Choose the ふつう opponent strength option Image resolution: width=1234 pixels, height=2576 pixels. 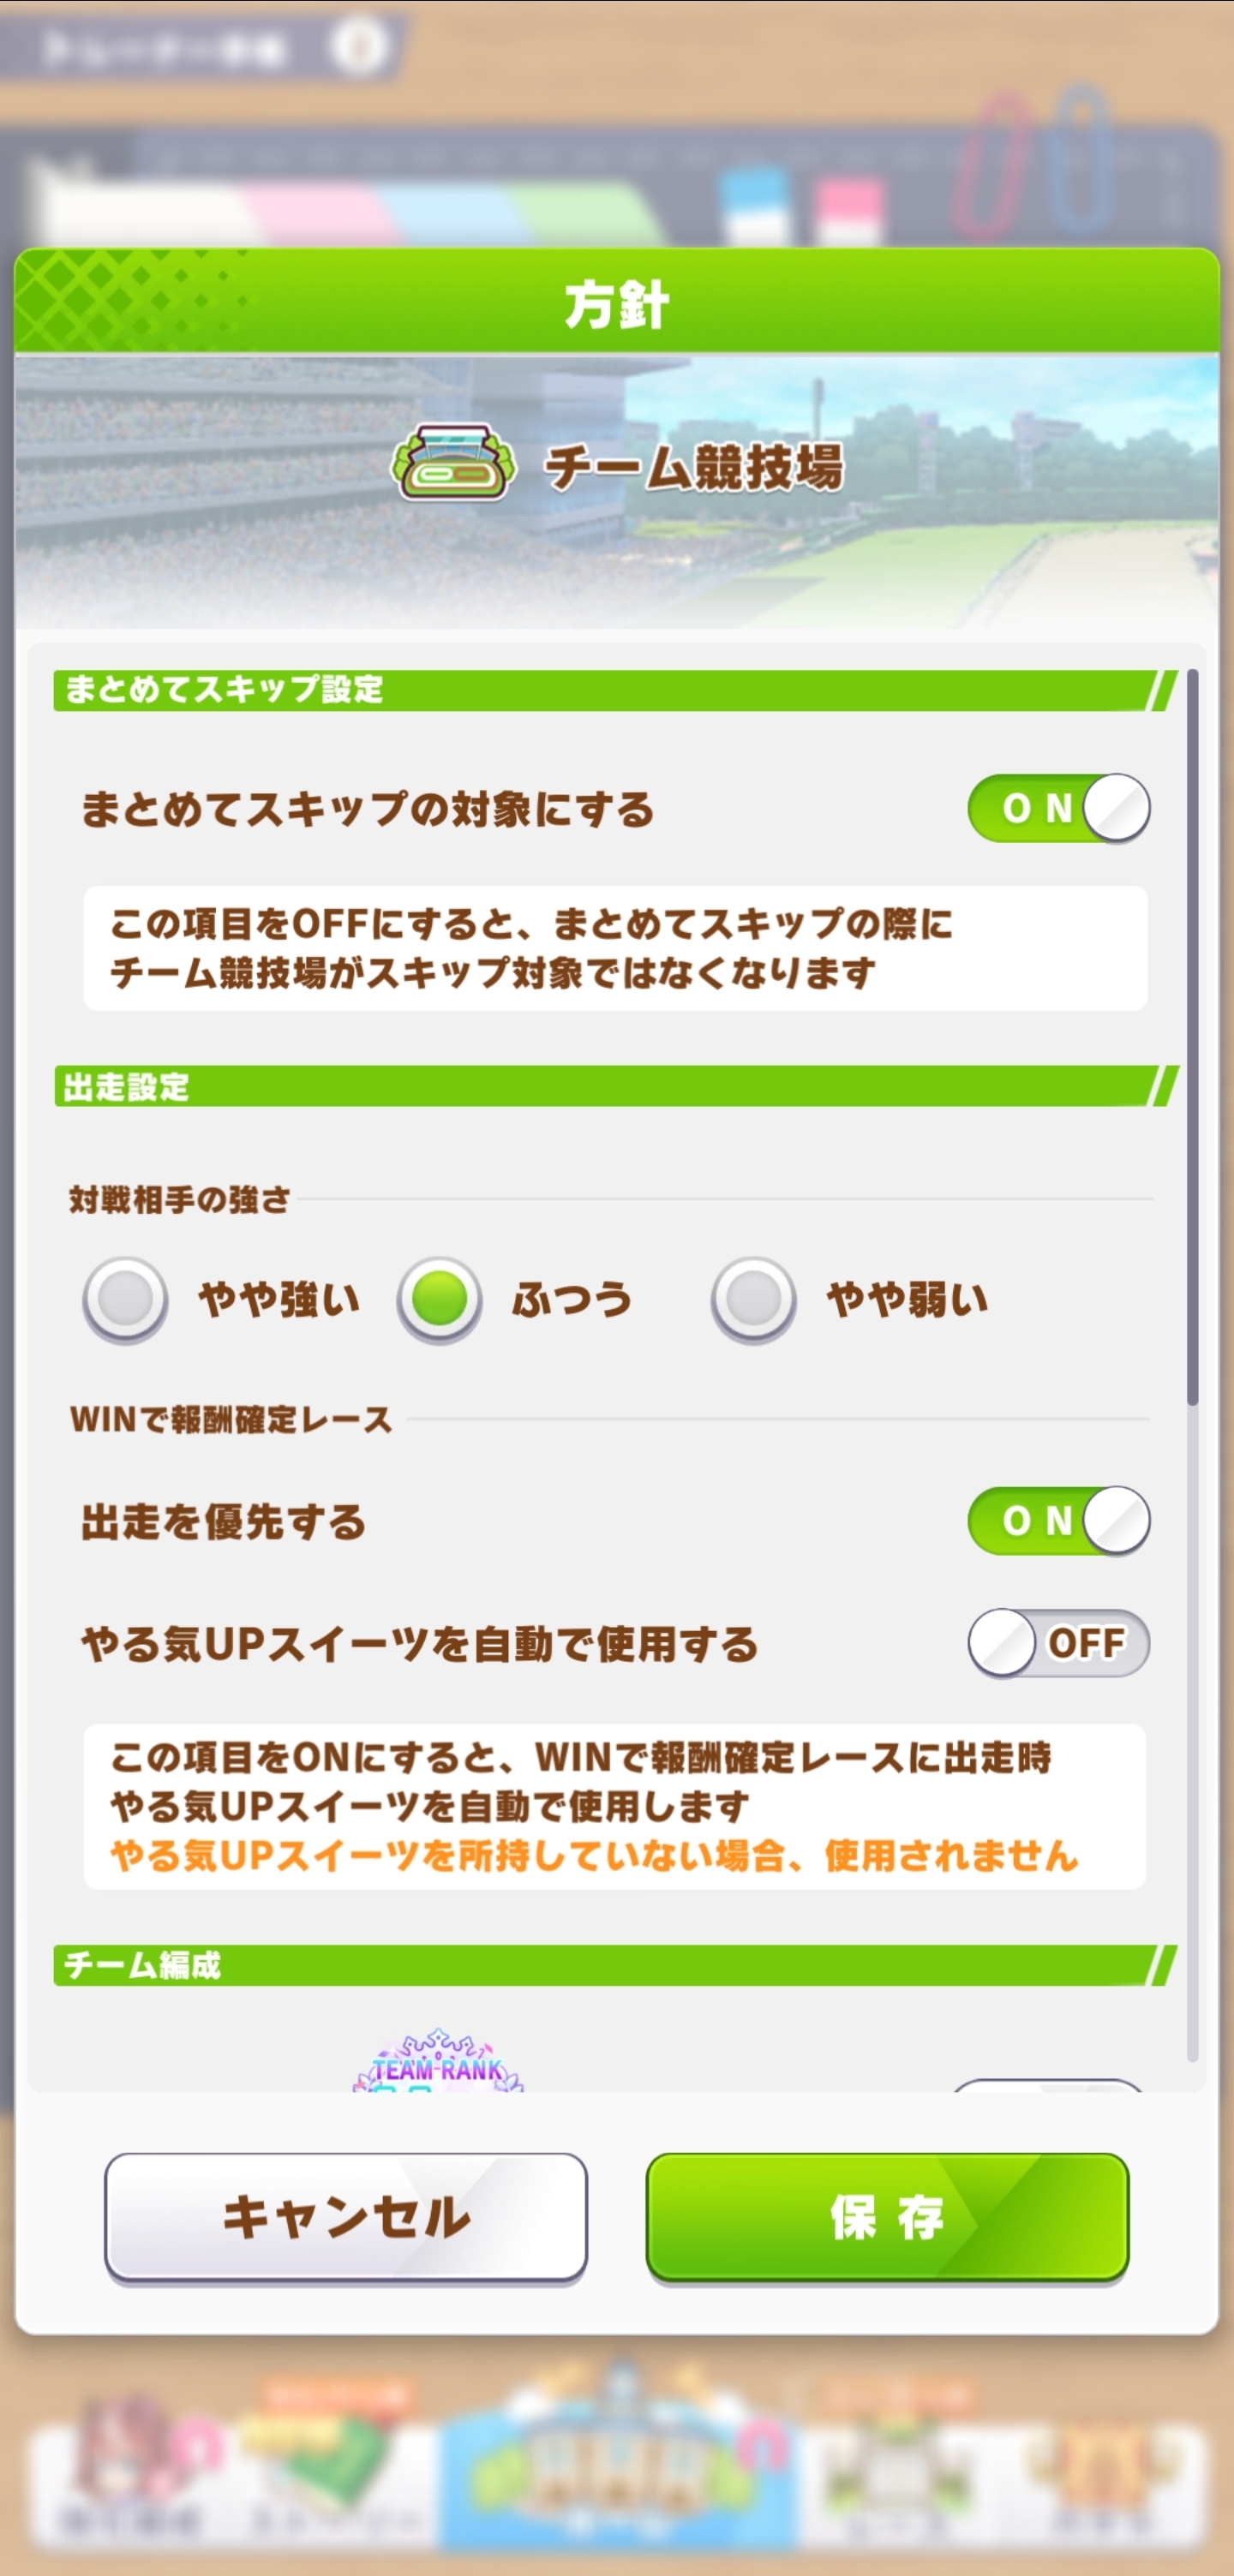[x=439, y=1299]
